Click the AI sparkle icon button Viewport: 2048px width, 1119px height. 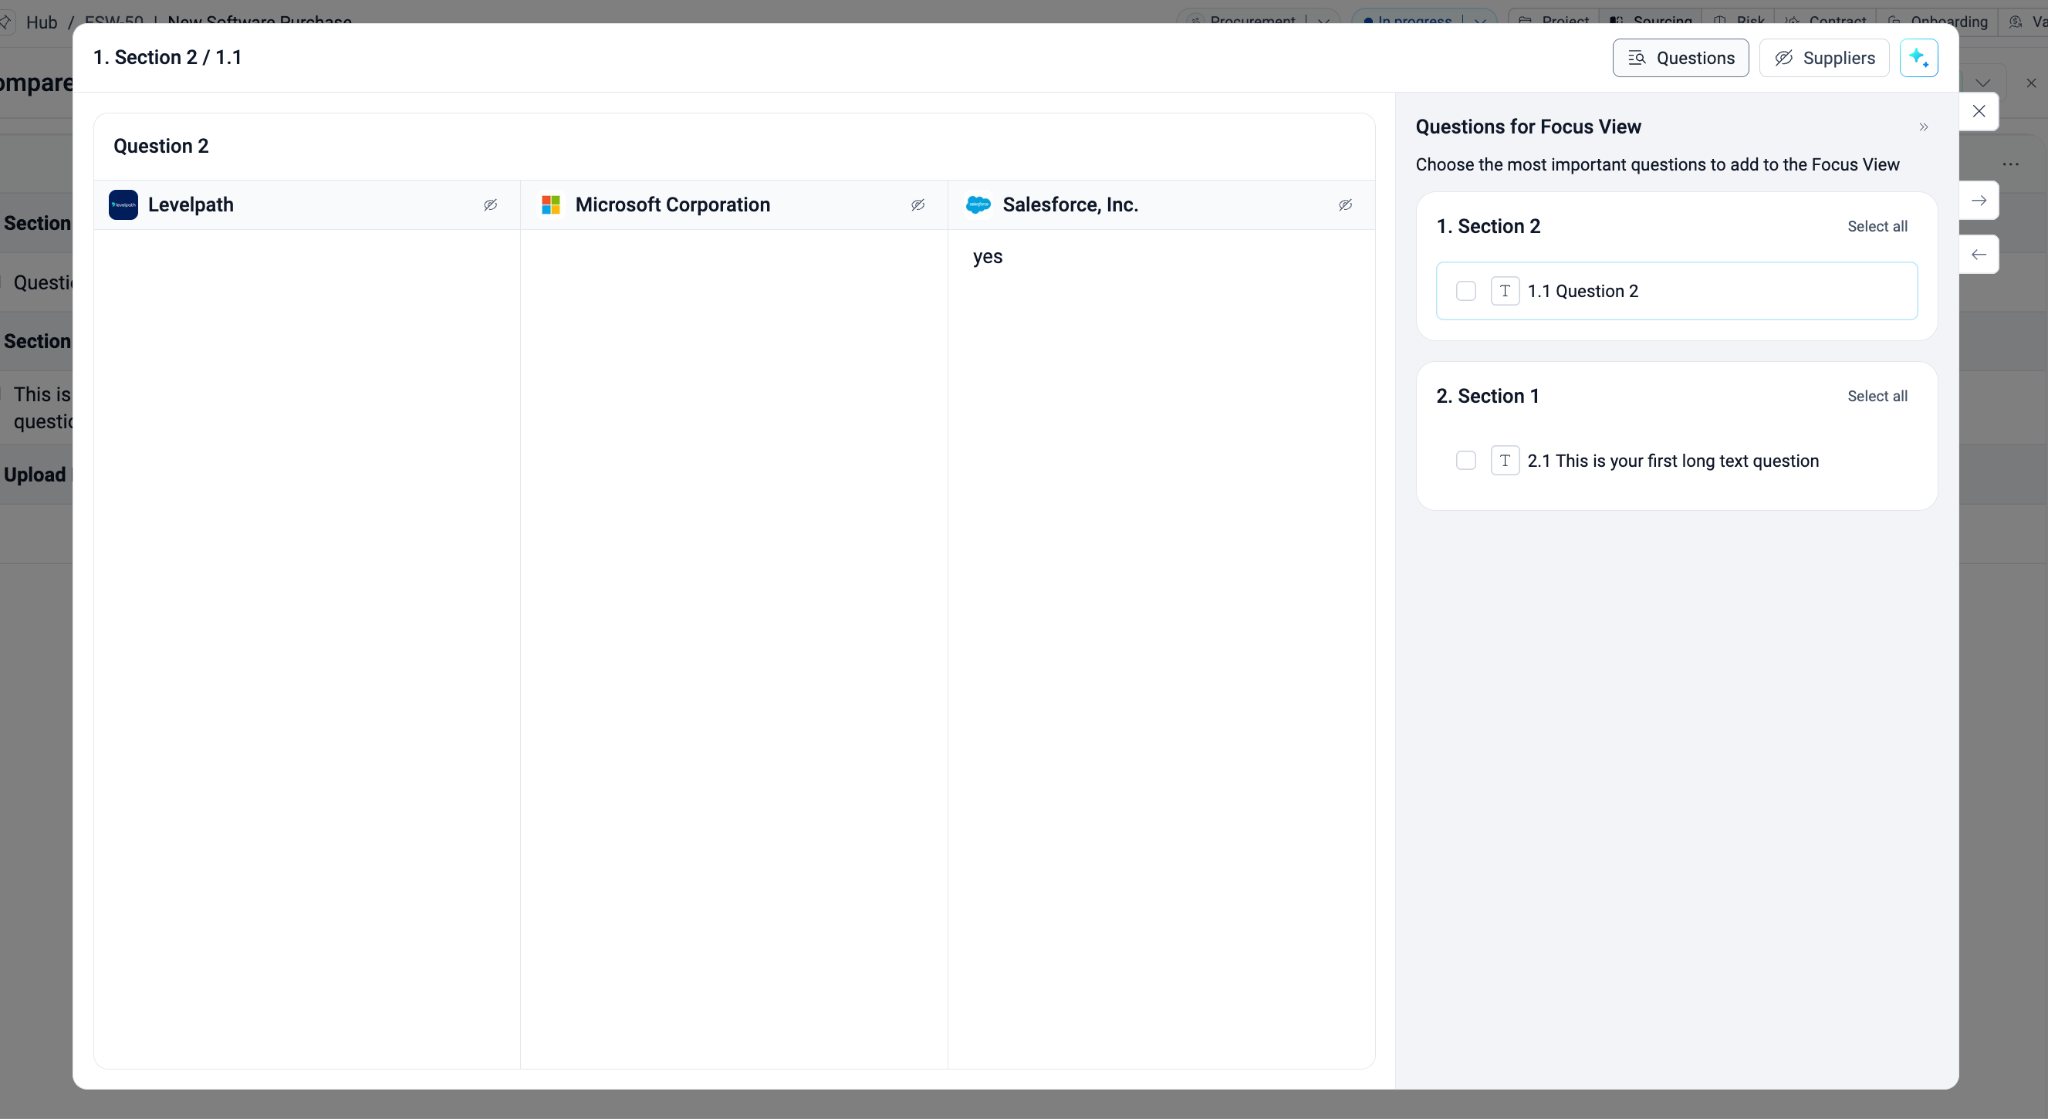coord(1918,58)
